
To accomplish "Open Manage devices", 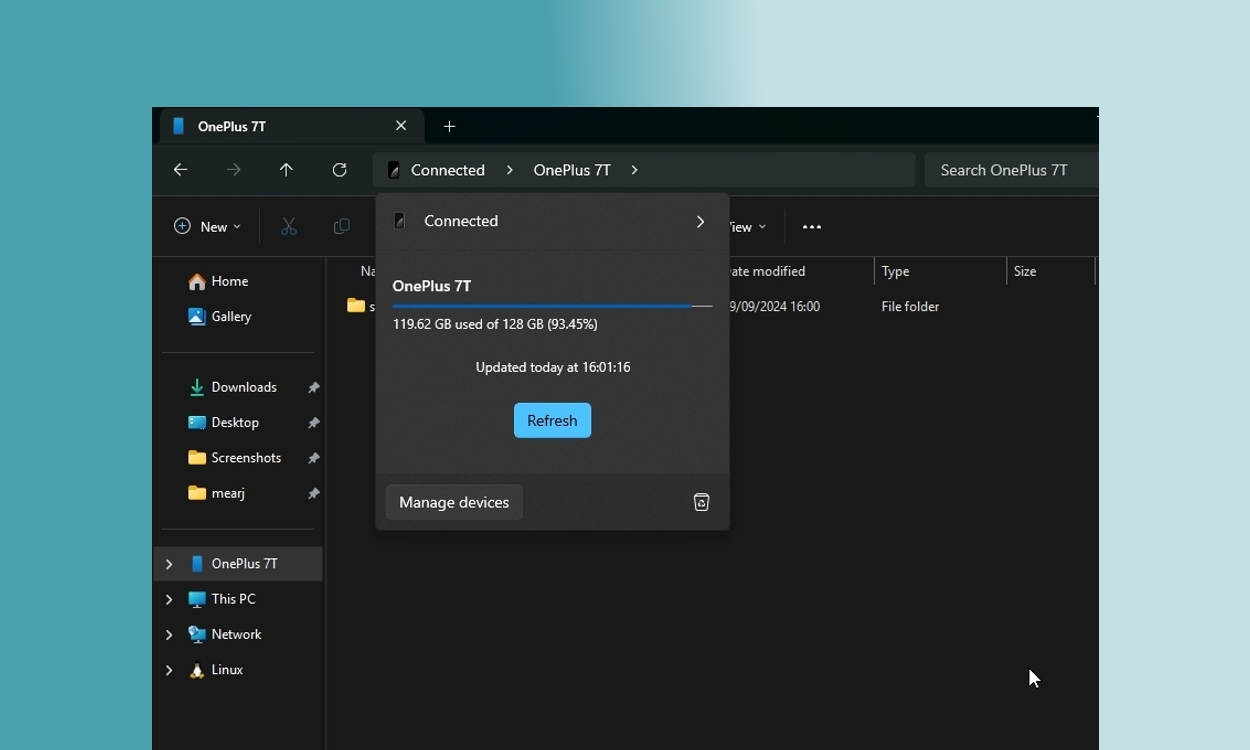I will 454,502.
